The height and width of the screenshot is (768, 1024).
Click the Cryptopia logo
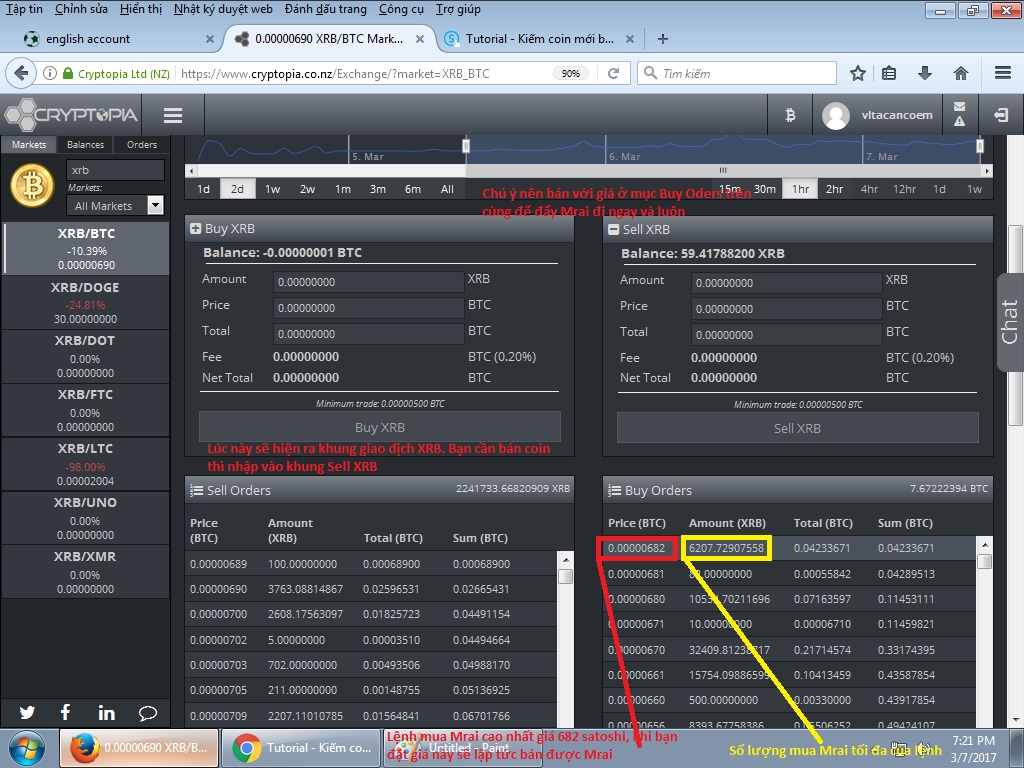(x=71, y=116)
